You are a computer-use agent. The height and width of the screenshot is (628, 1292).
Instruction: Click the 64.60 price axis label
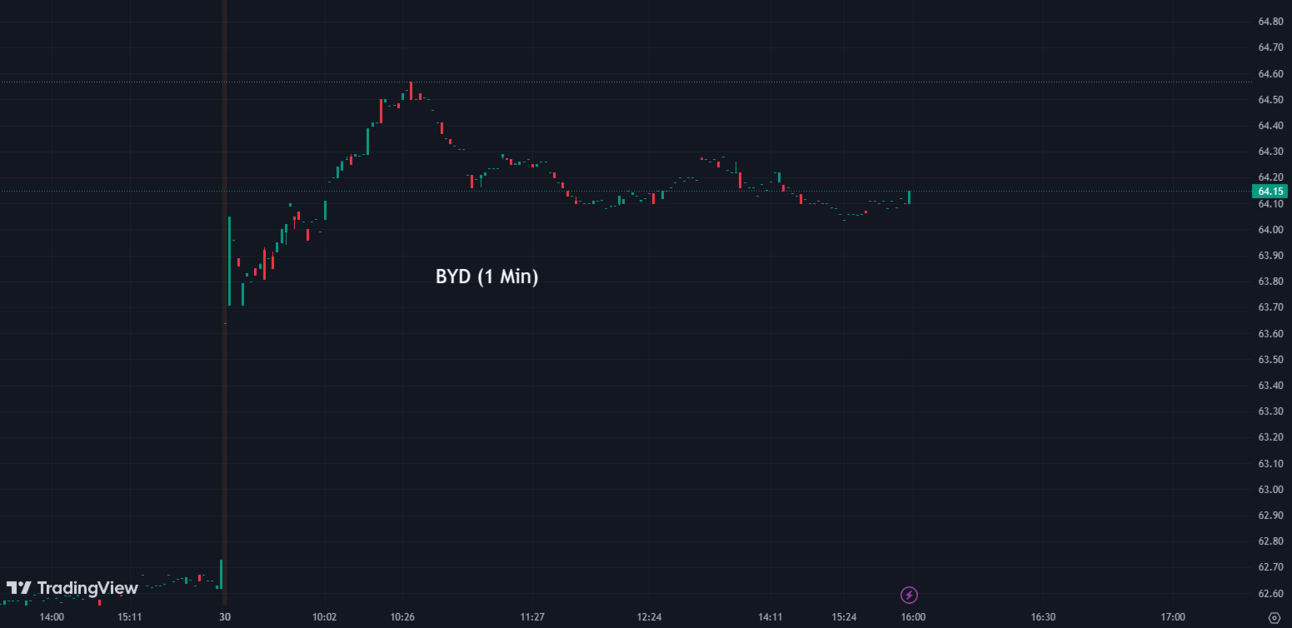tap(1270, 74)
